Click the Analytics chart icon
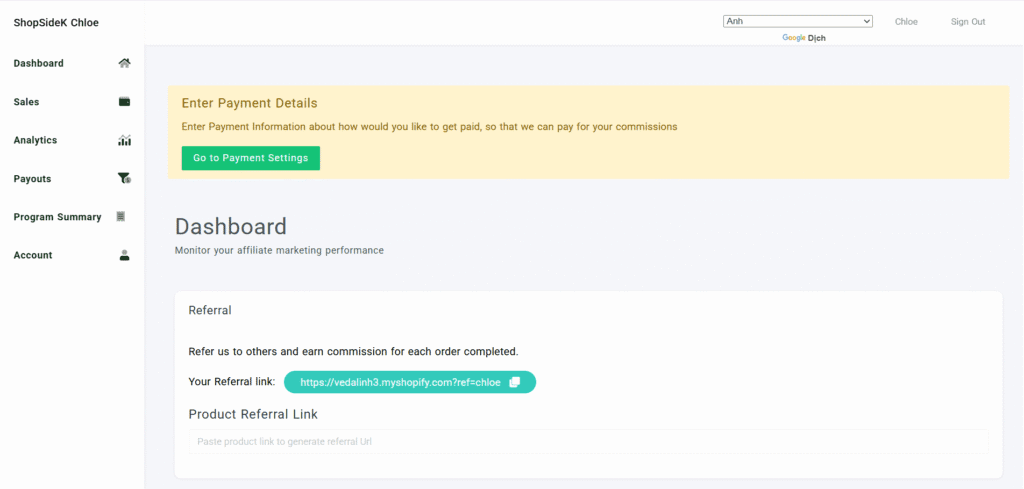 point(124,140)
